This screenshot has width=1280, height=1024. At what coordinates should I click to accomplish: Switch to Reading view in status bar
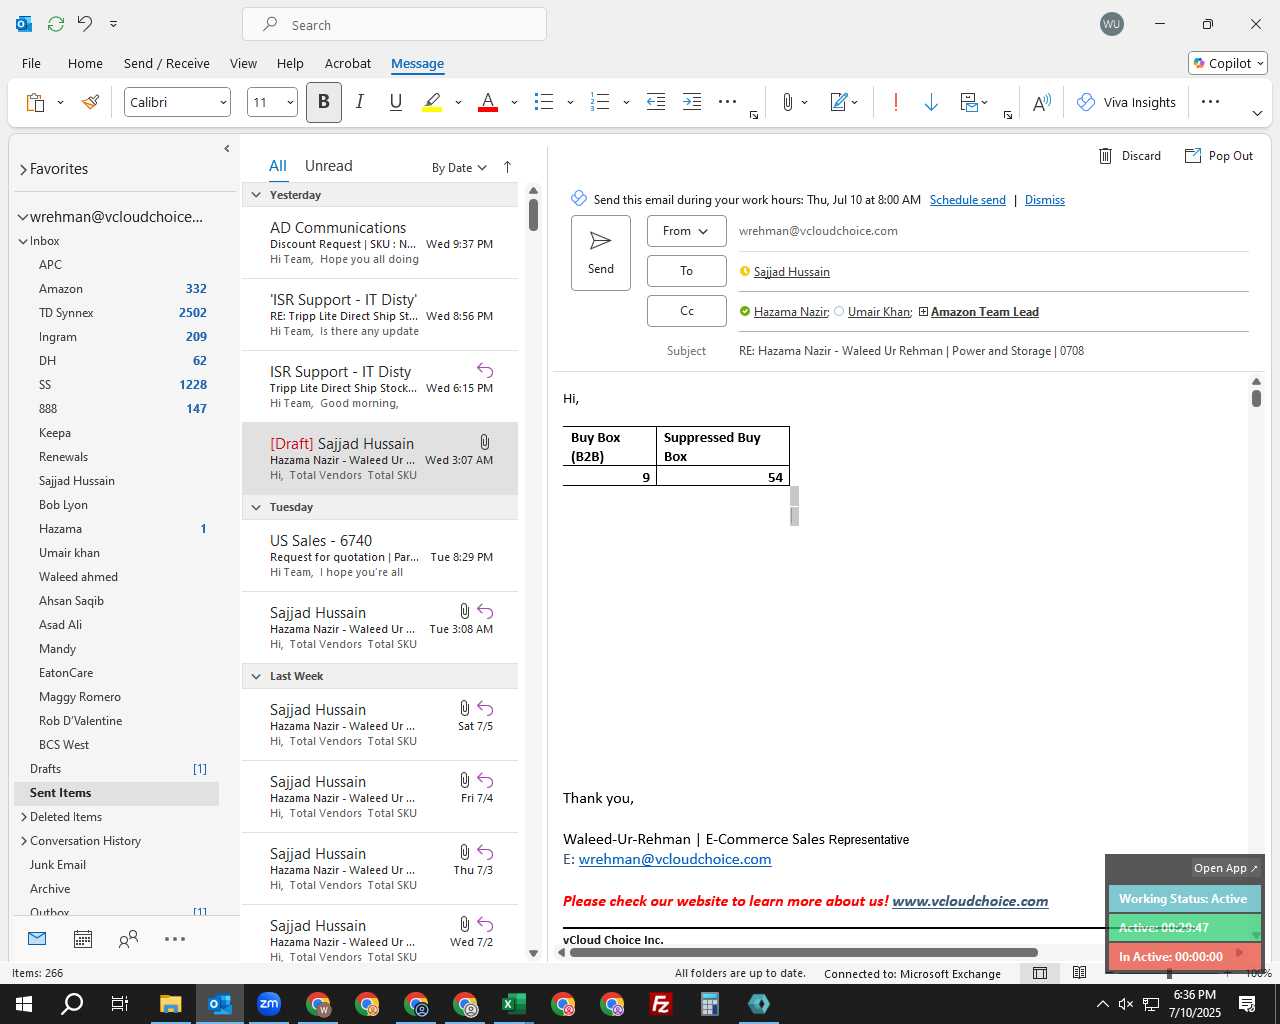point(1079,973)
